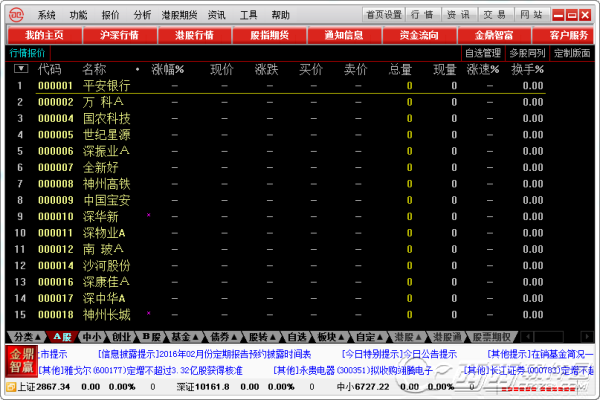This screenshot has height=400, width=600.
Task: Open the 功能 menu
Action: point(78,15)
